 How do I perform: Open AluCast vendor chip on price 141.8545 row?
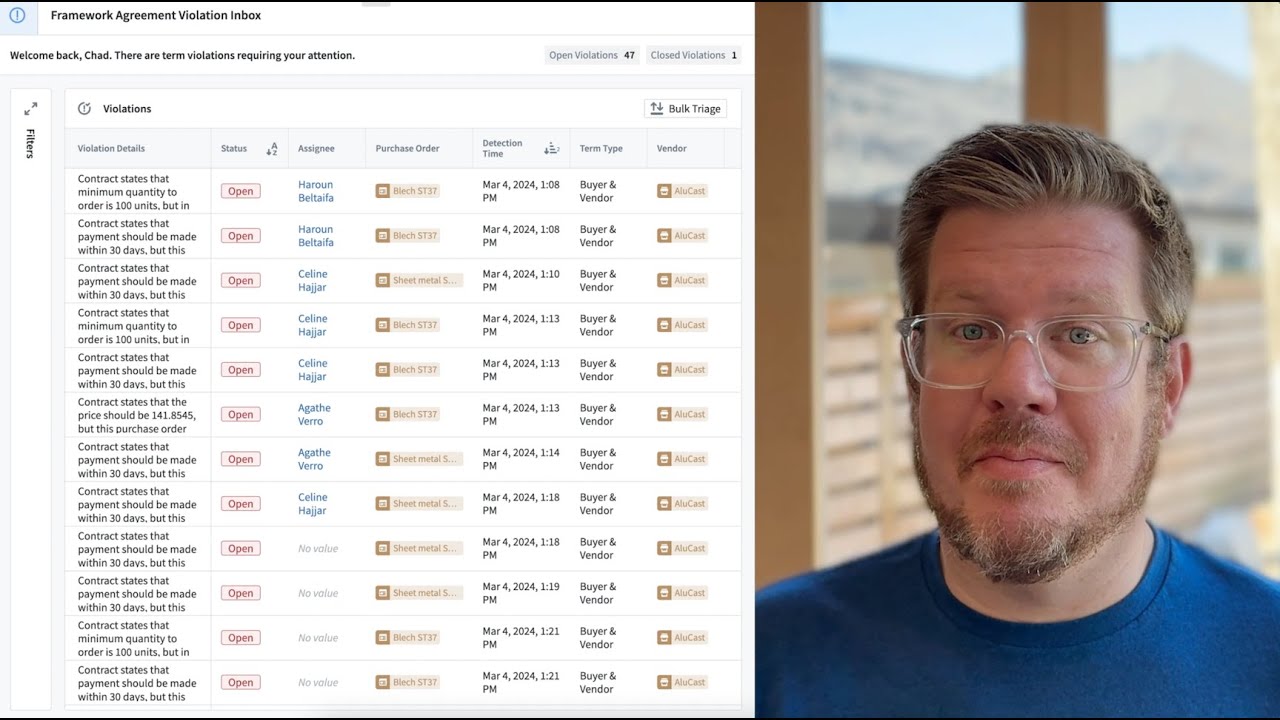(682, 415)
